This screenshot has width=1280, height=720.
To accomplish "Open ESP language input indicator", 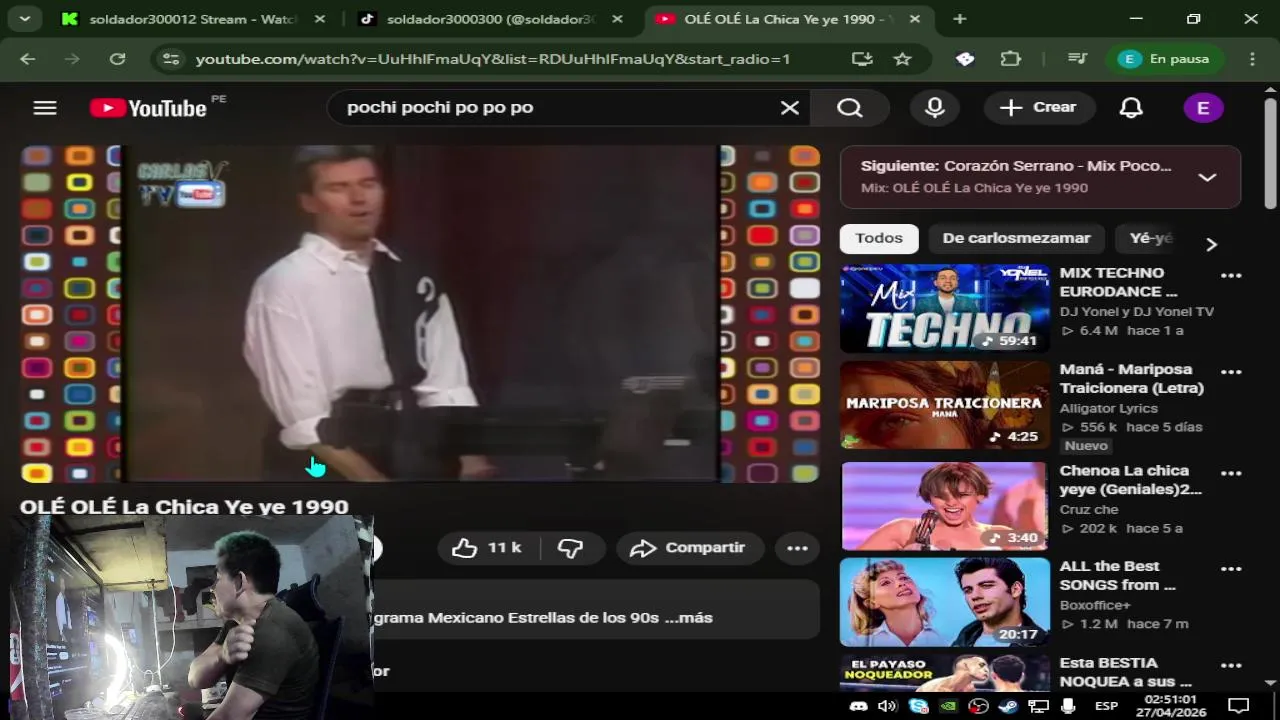I will point(1106,706).
